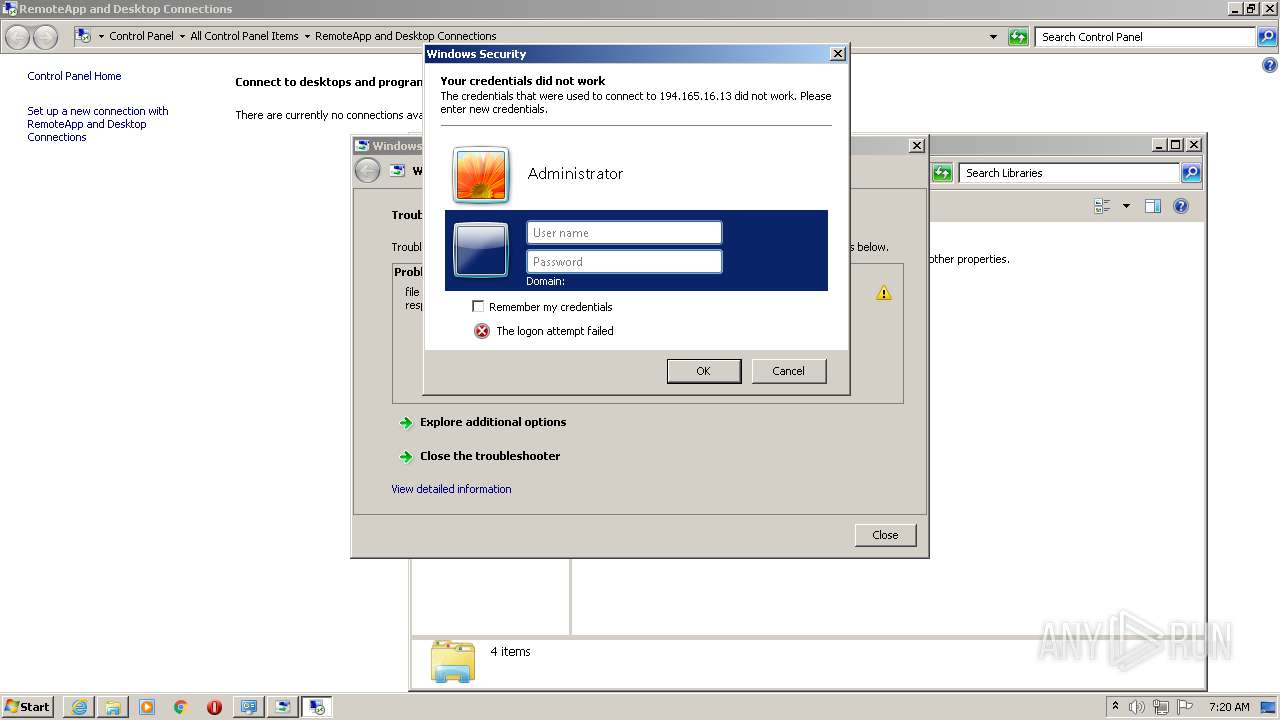Switch to the troubleshooter taskbar button
The width and height of the screenshot is (1280, 720).
pyautogui.click(x=283, y=707)
